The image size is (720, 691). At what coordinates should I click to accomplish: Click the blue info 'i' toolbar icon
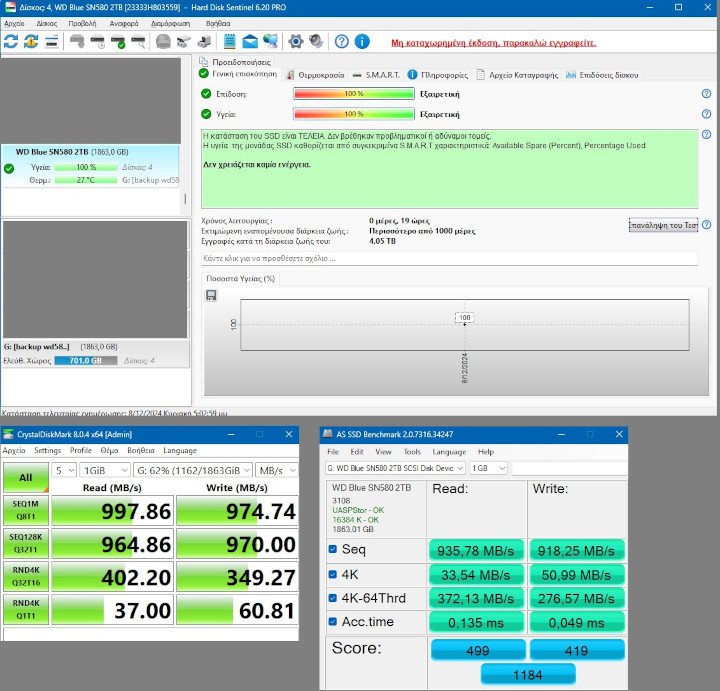(362, 42)
